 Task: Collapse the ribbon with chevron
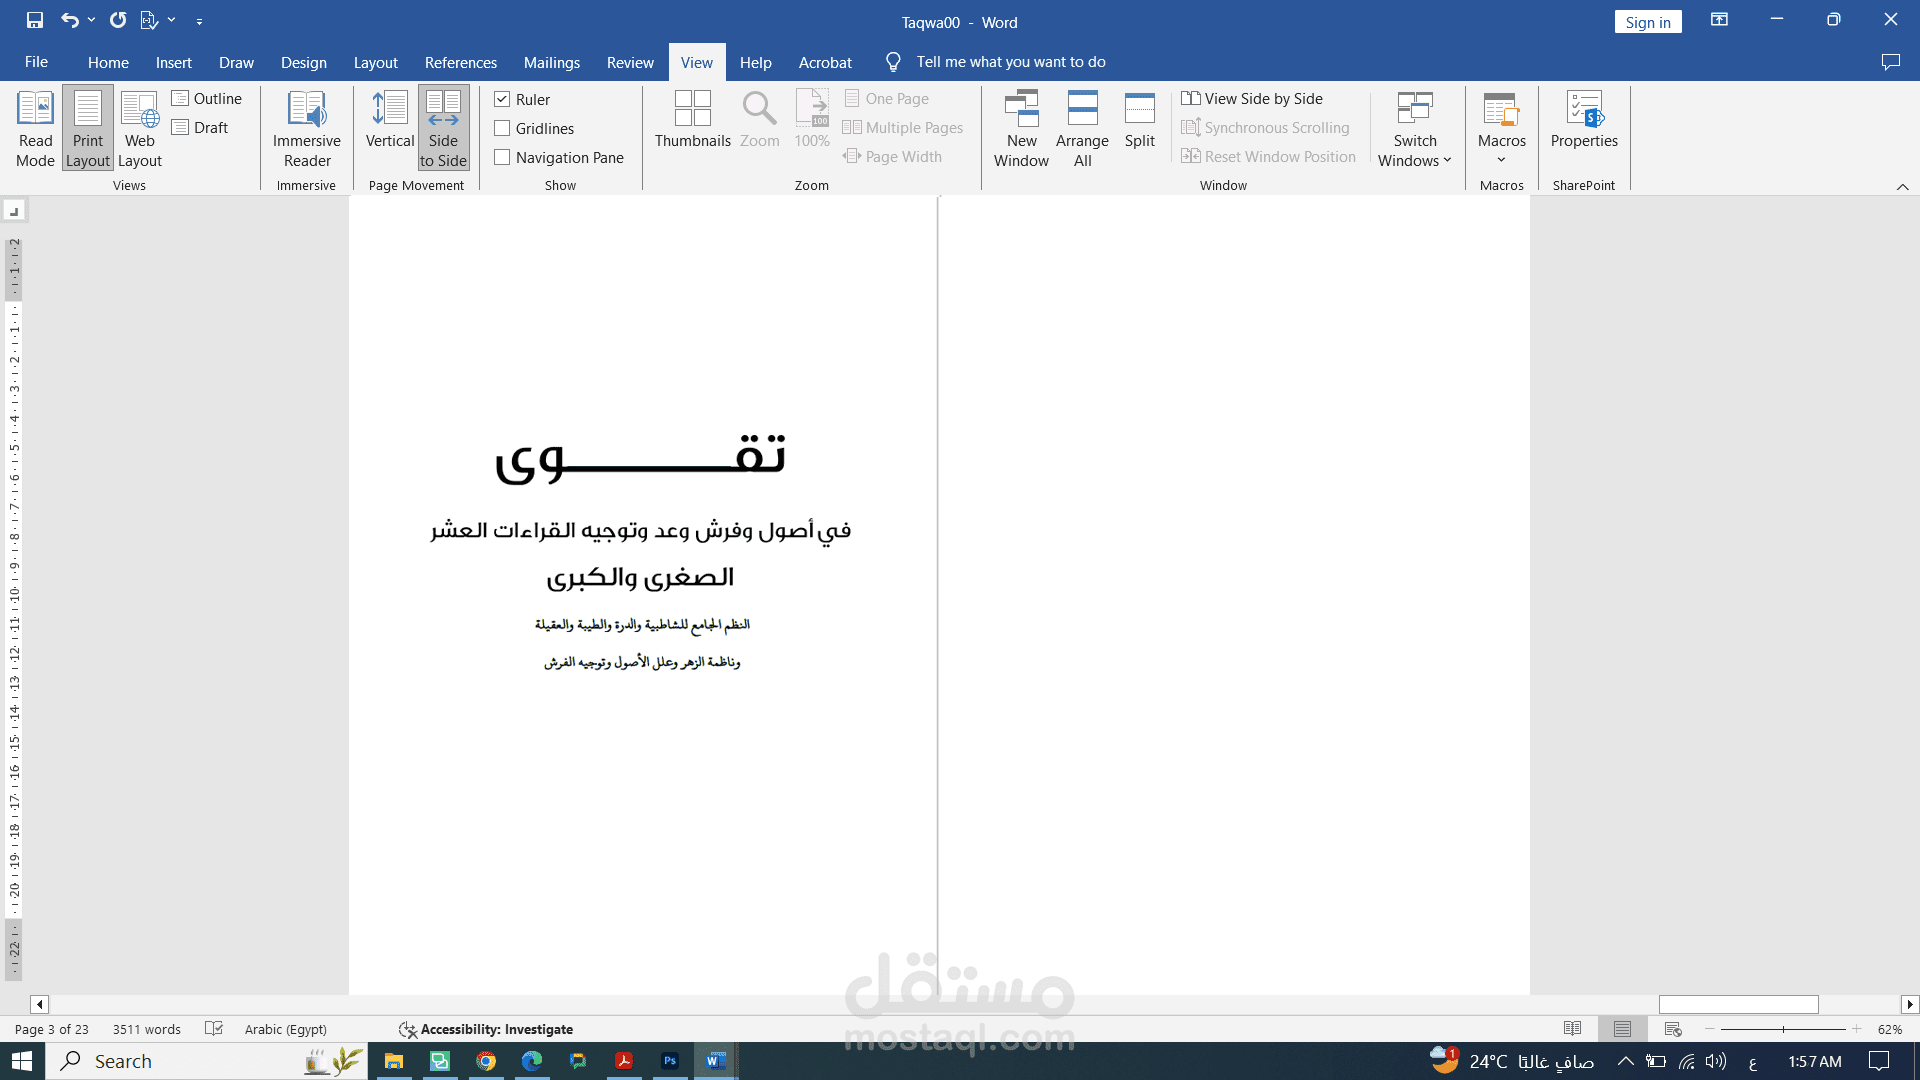coord(1902,187)
